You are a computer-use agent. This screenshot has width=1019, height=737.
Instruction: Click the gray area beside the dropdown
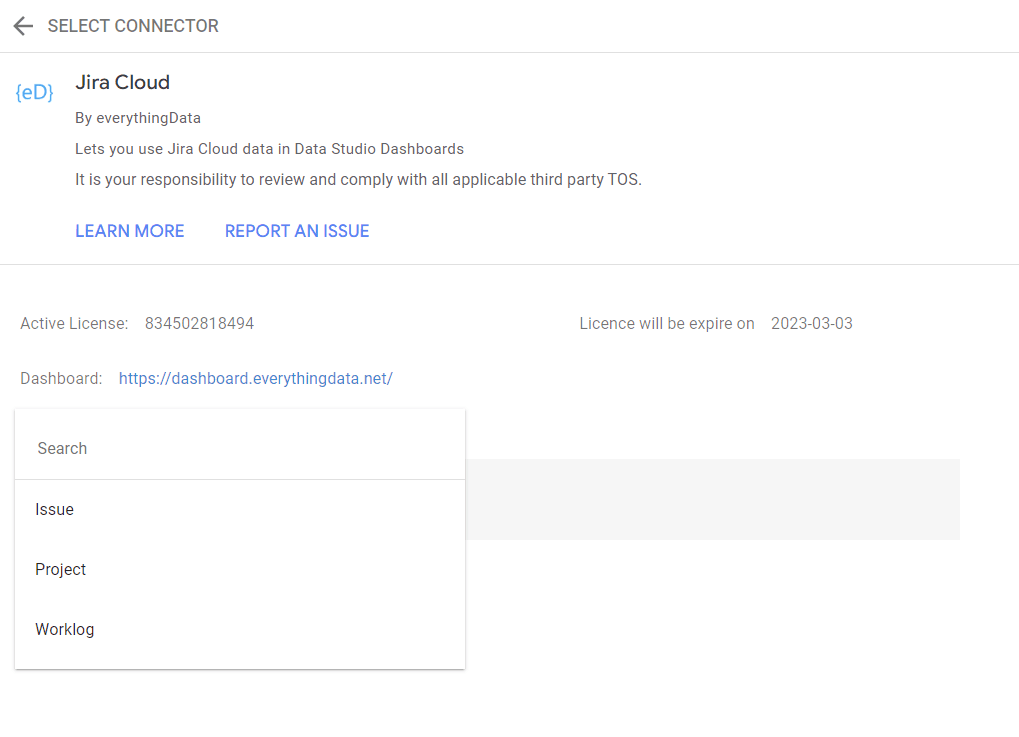tap(712, 499)
